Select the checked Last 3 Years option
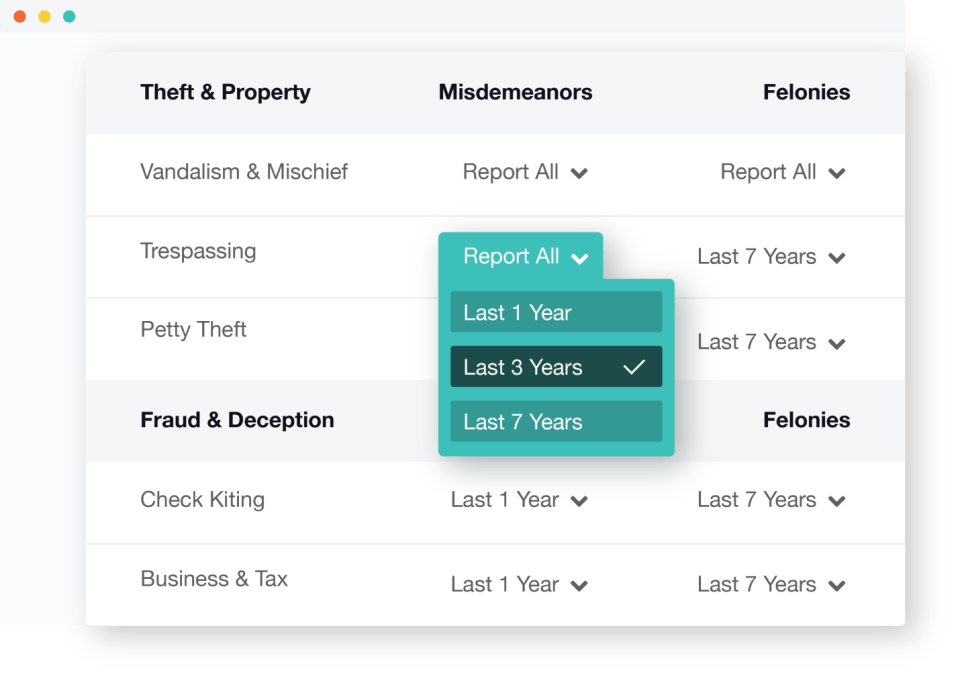The width and height of the screenshot is (960, 681). coord(556,367)
